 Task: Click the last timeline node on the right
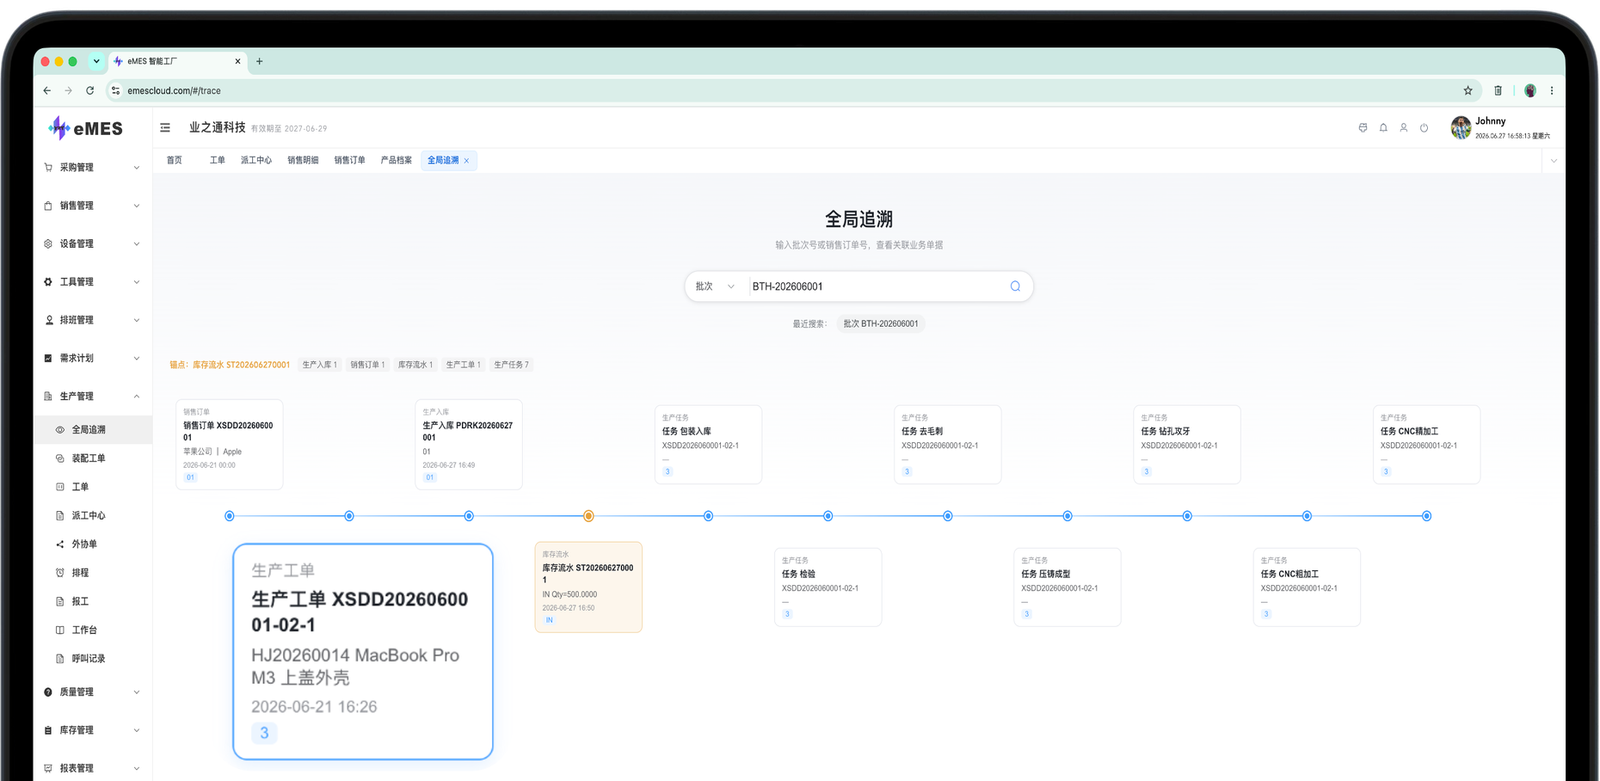pyautogui.click(x=1427, y=516)
